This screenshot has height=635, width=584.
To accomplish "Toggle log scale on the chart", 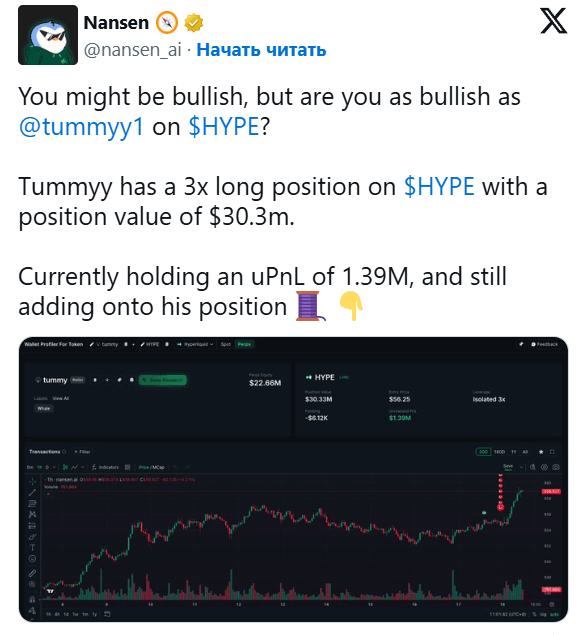I will (544, 614).
